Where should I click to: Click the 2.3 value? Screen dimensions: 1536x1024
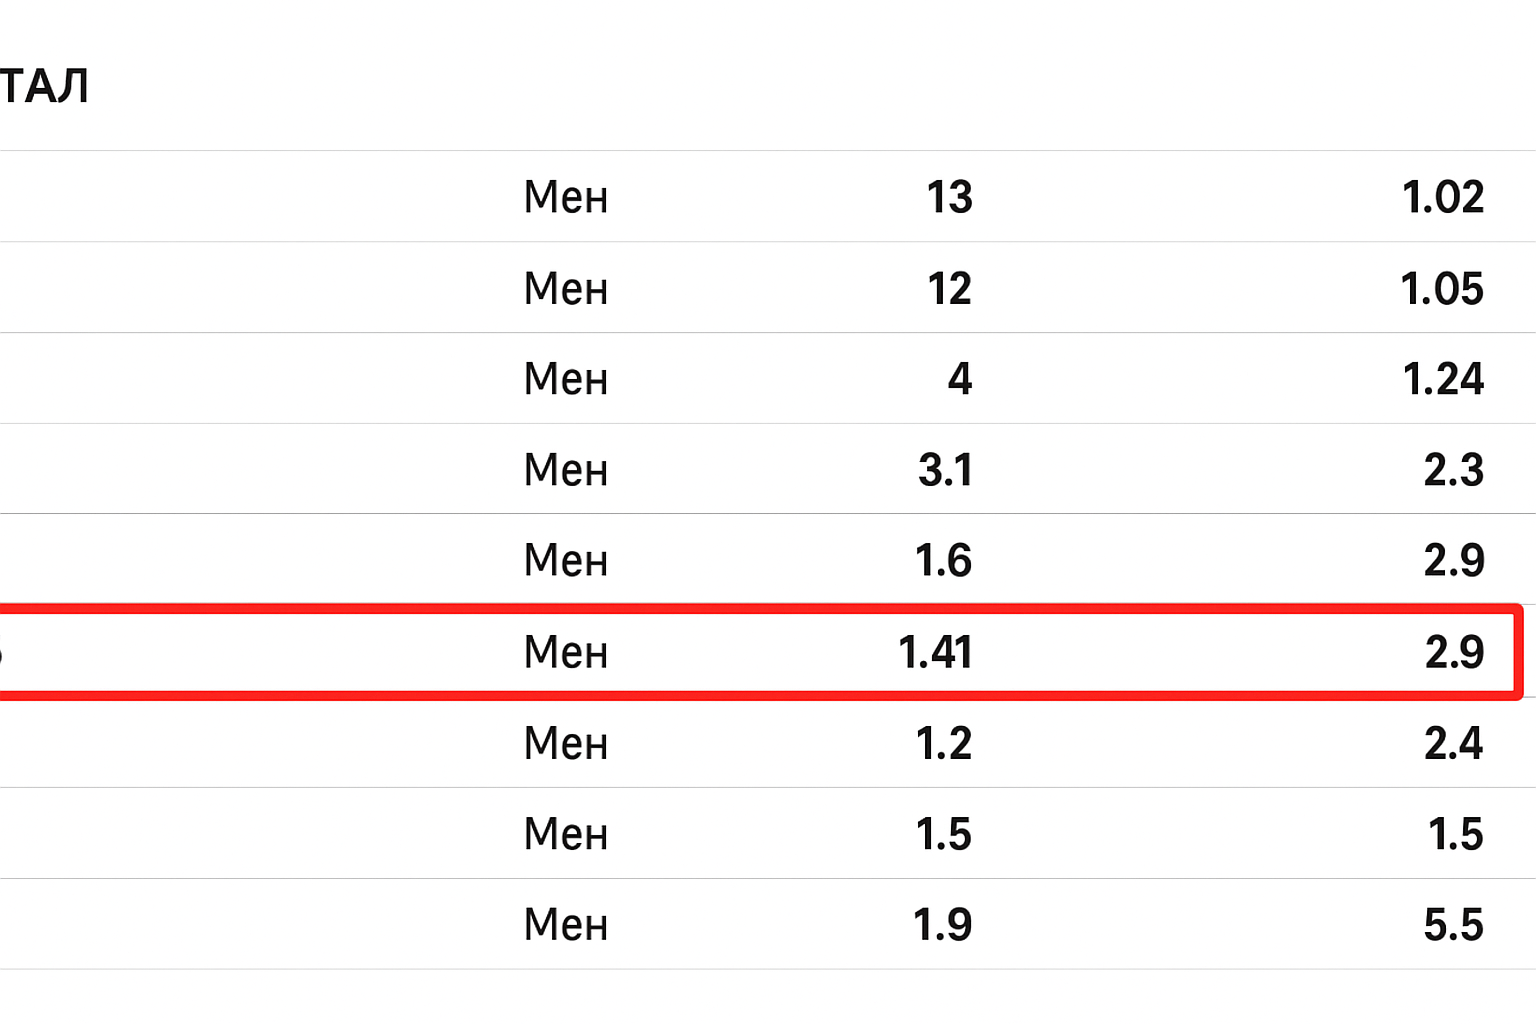tap(1453, 470)
